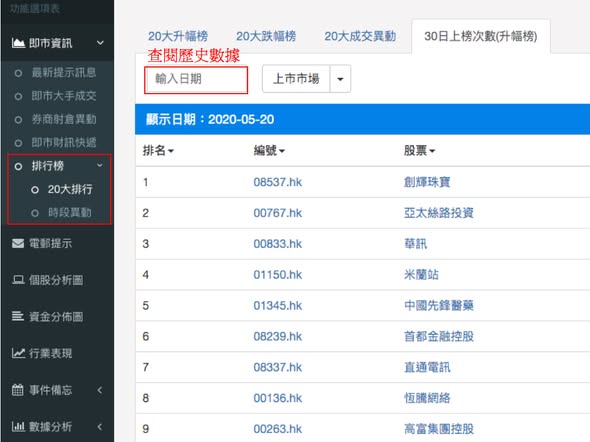
Task: Open stock code 00263.hk link
Action: pos(278,429)
